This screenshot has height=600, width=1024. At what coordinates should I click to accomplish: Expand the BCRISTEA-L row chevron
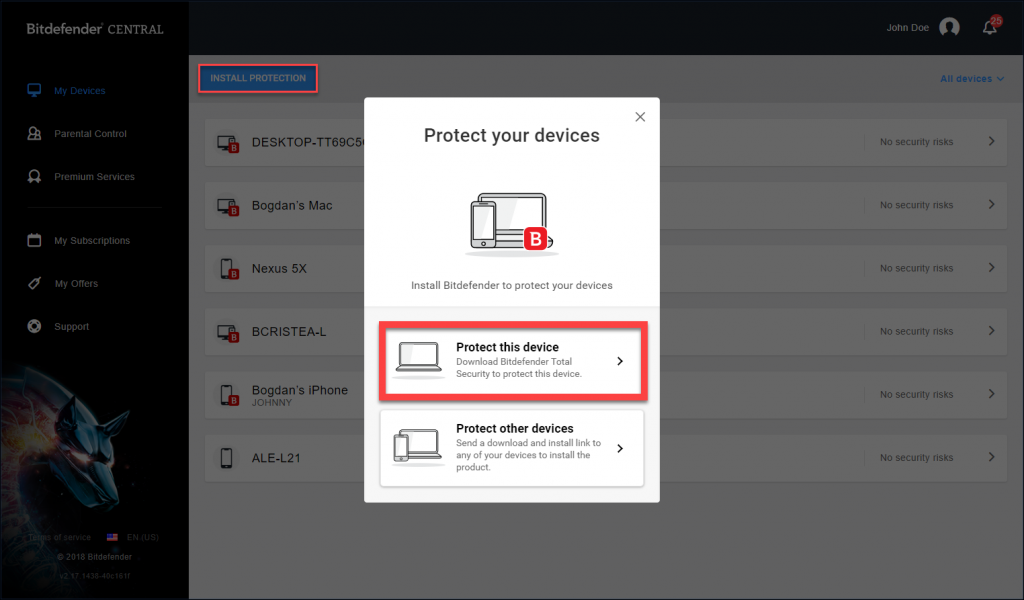[x=991, y=331]
